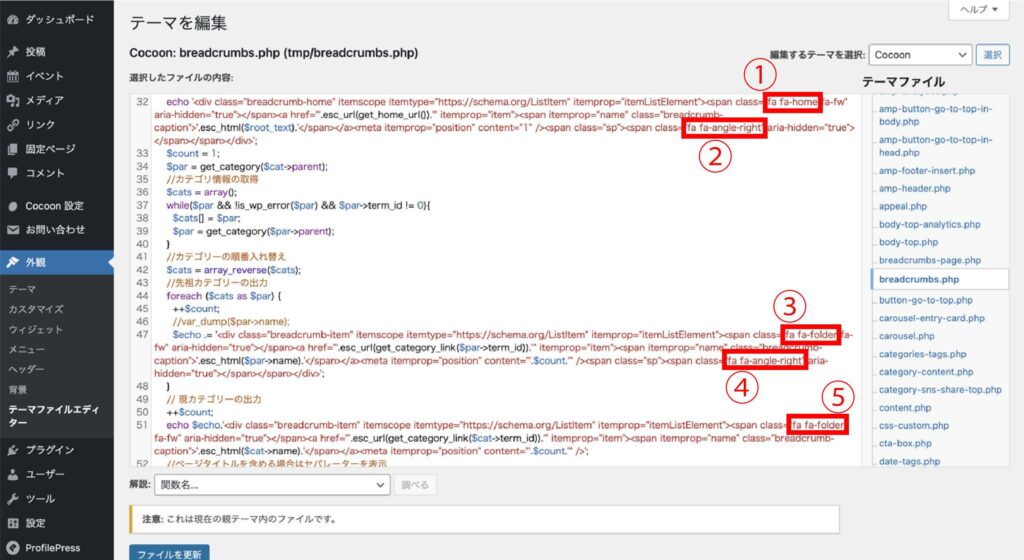The height and width of the screenshot is (560, 1024).
Task: Open carousel.php theme file
Action: (906, 336)
